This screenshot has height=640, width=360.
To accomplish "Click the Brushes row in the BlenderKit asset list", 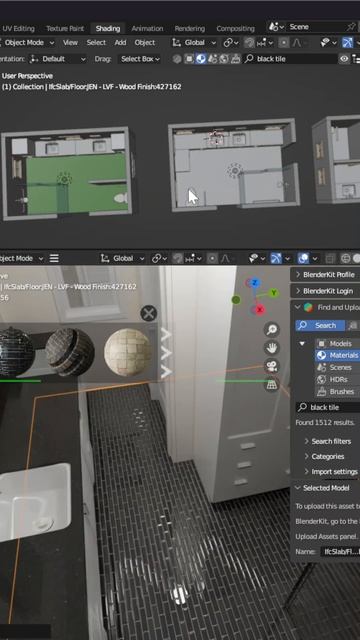I will [x=337, y=391].
